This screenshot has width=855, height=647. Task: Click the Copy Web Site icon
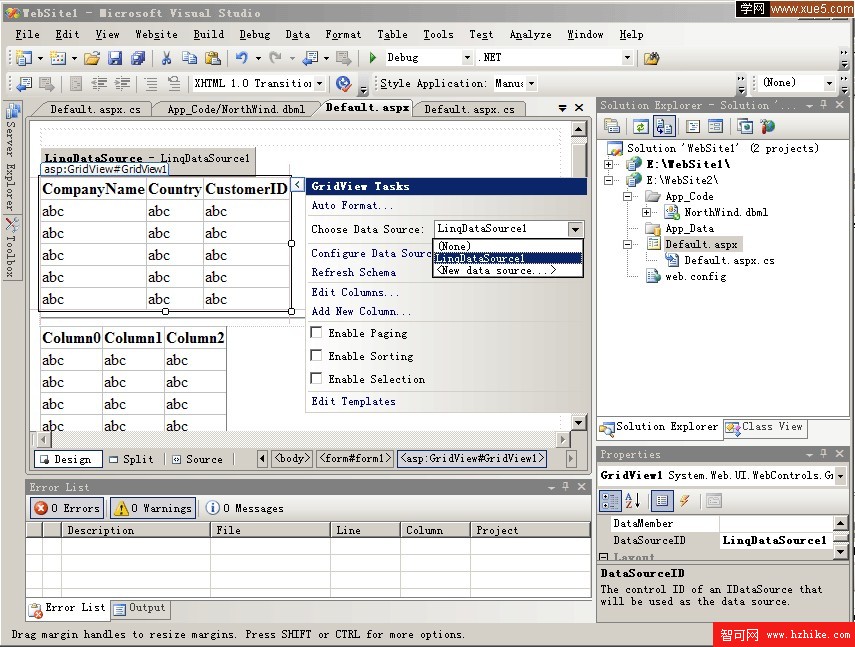point(745,126)
